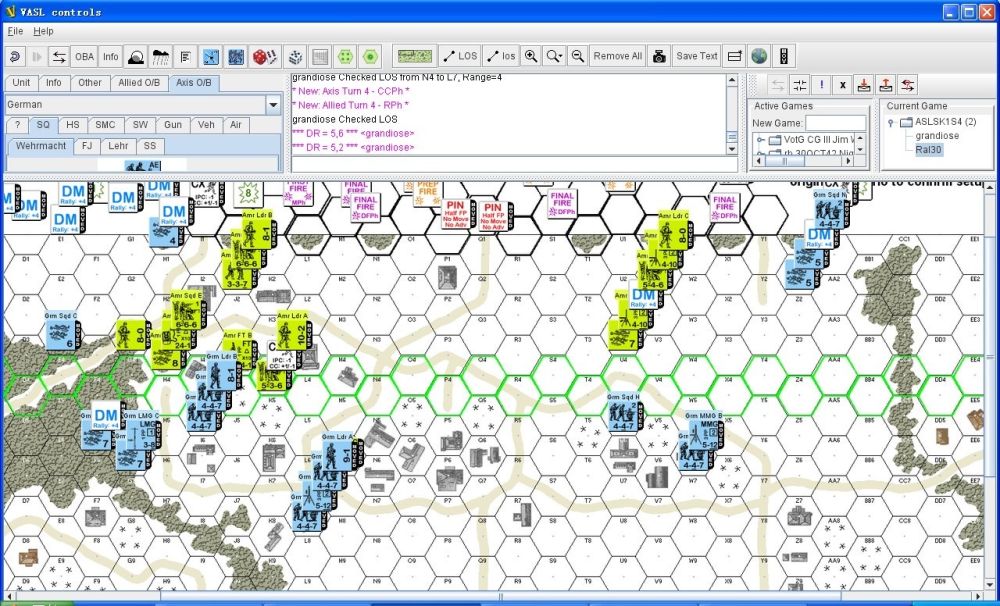
Task: Click the red upload tray icon
Action: (x=885, y=85)
